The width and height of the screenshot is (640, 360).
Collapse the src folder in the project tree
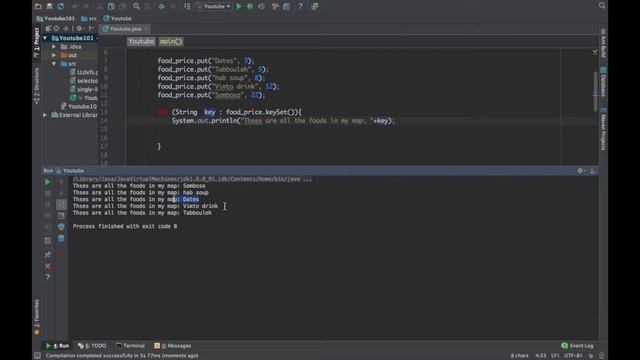click(54, 64)
